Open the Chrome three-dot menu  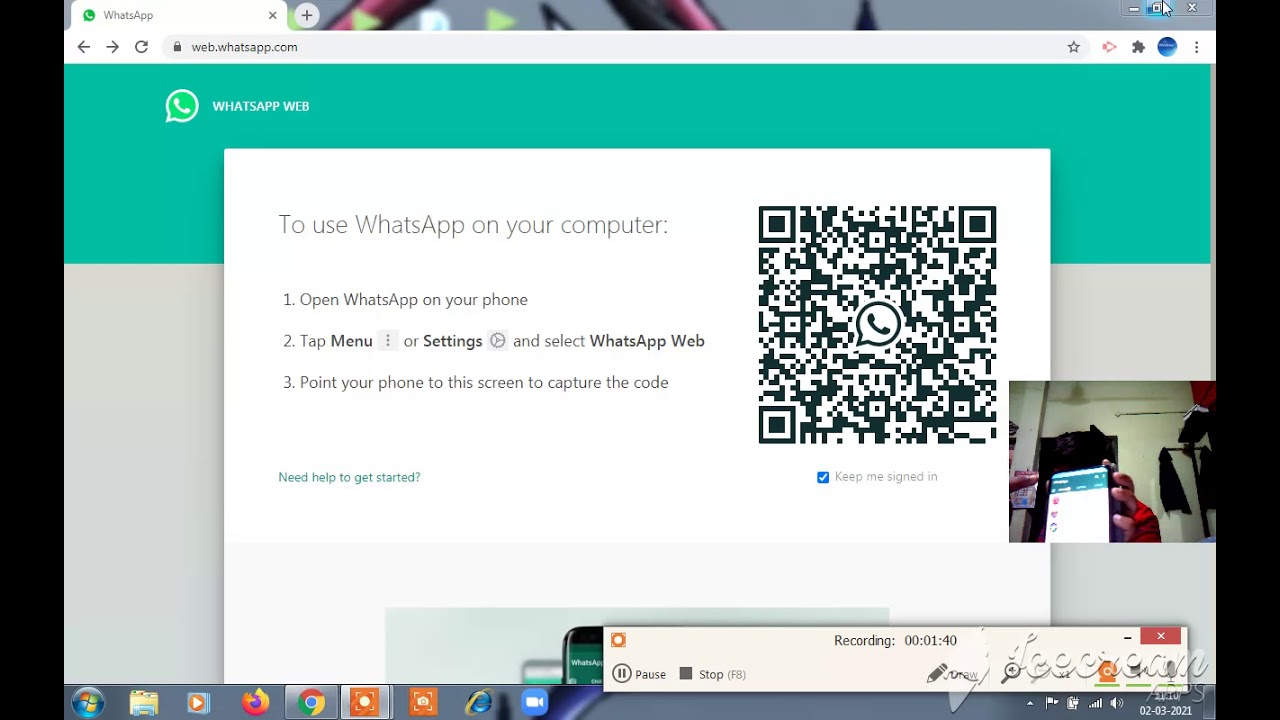click(x=1196, y=47)
